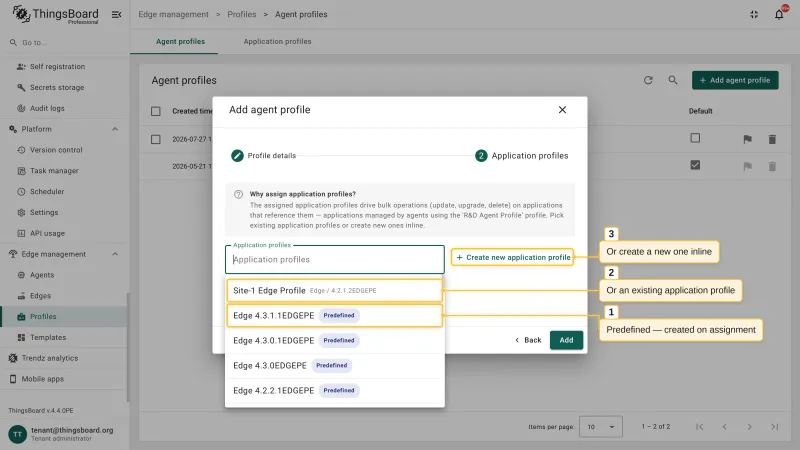This screenshot has width=800, height=450.
Task: Jump to the first page of results
Action: point(699,427)
